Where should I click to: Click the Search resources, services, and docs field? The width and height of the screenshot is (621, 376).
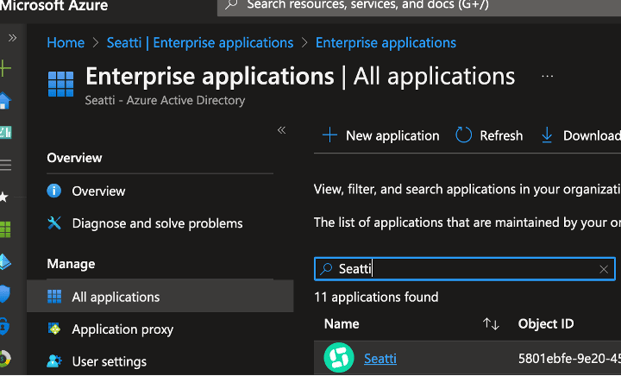(x=419, y=6)
